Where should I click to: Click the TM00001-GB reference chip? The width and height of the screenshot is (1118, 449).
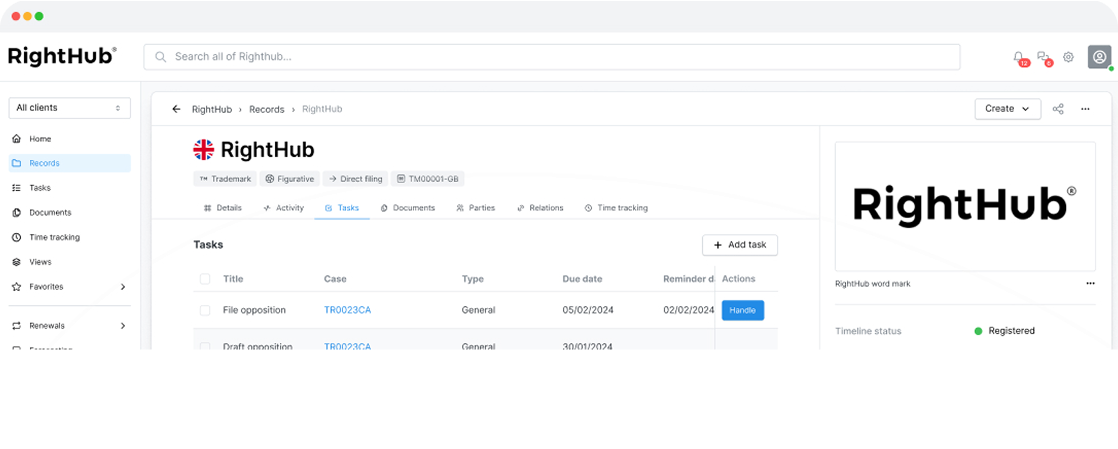tap(428, 179)
